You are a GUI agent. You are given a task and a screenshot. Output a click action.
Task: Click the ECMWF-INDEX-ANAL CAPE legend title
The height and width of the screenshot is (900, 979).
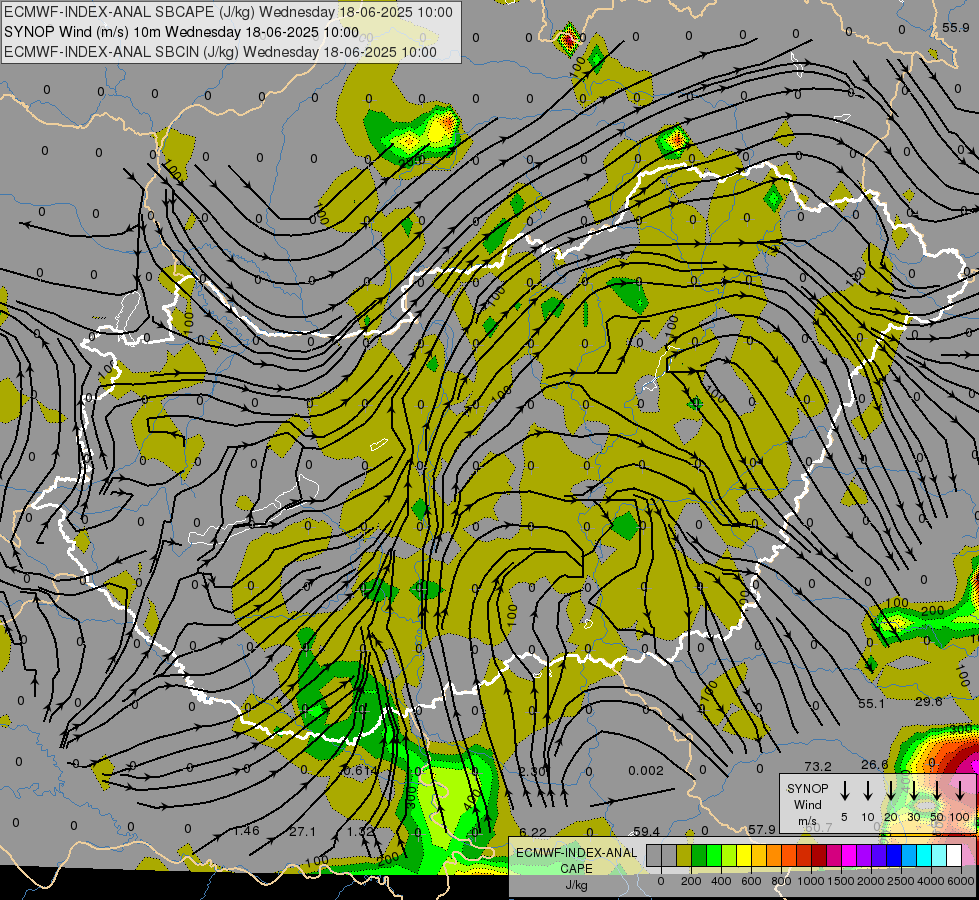(576, 860)
